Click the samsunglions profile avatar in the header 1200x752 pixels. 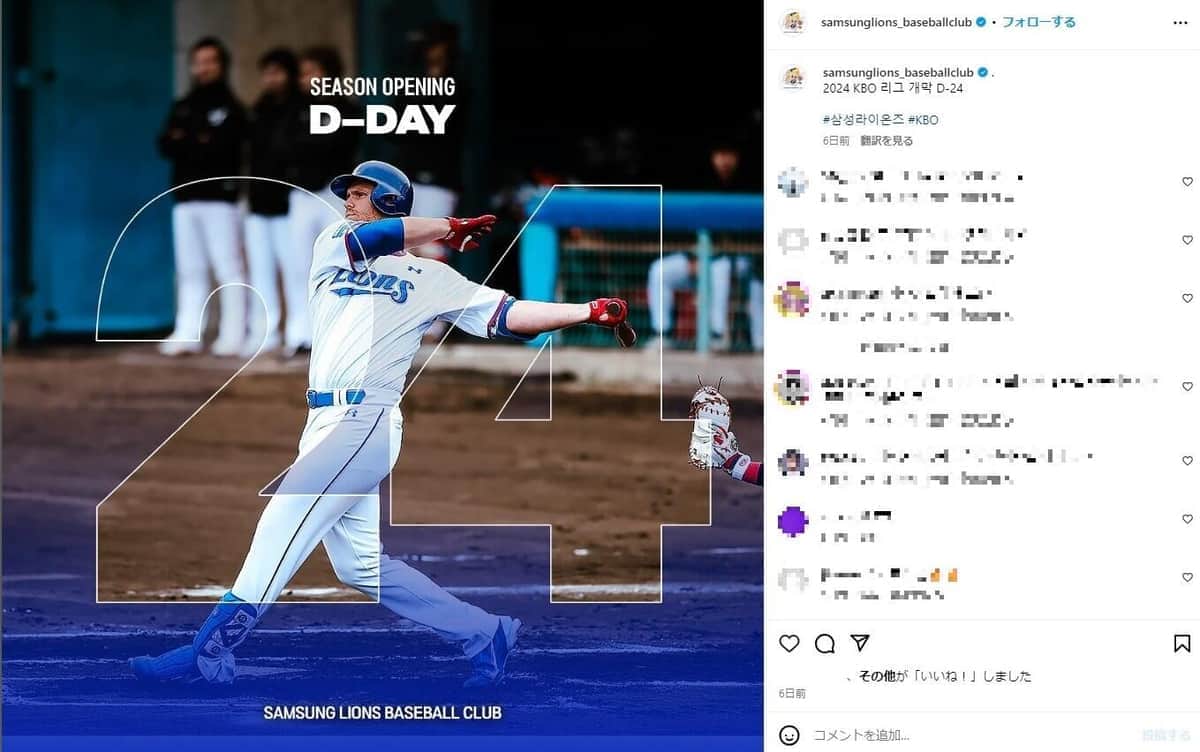click(793, 22)
